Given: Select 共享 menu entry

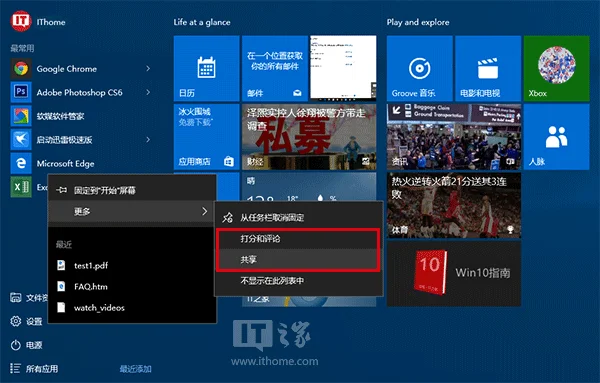Looking at the screenshot, I should (x=298, y=260).
